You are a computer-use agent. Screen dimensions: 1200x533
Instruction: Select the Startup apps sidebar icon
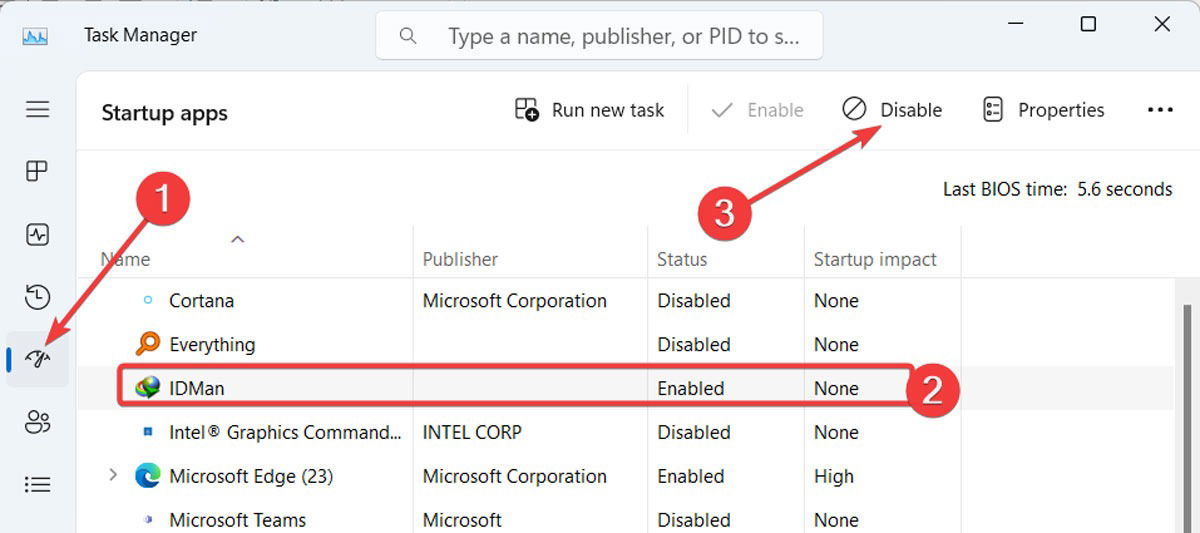click(x=38, y=359)
